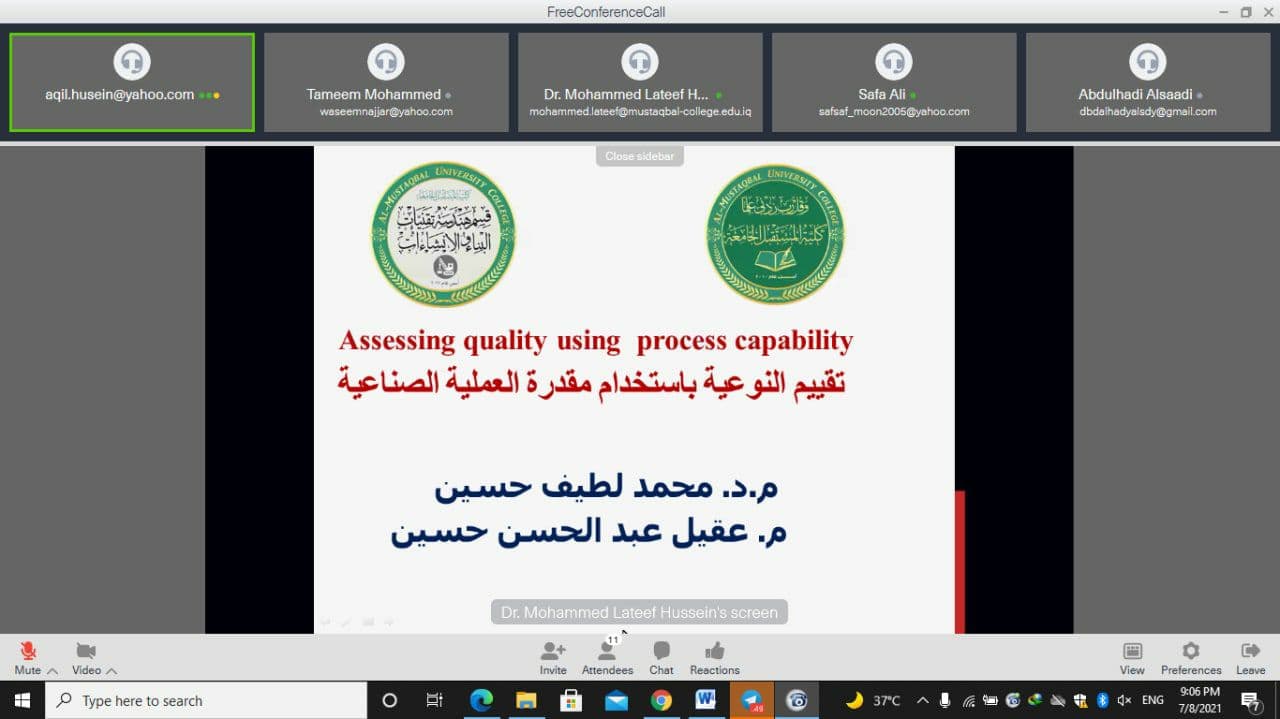Select aqil.husein@yahoo.com participant tile

132,82
